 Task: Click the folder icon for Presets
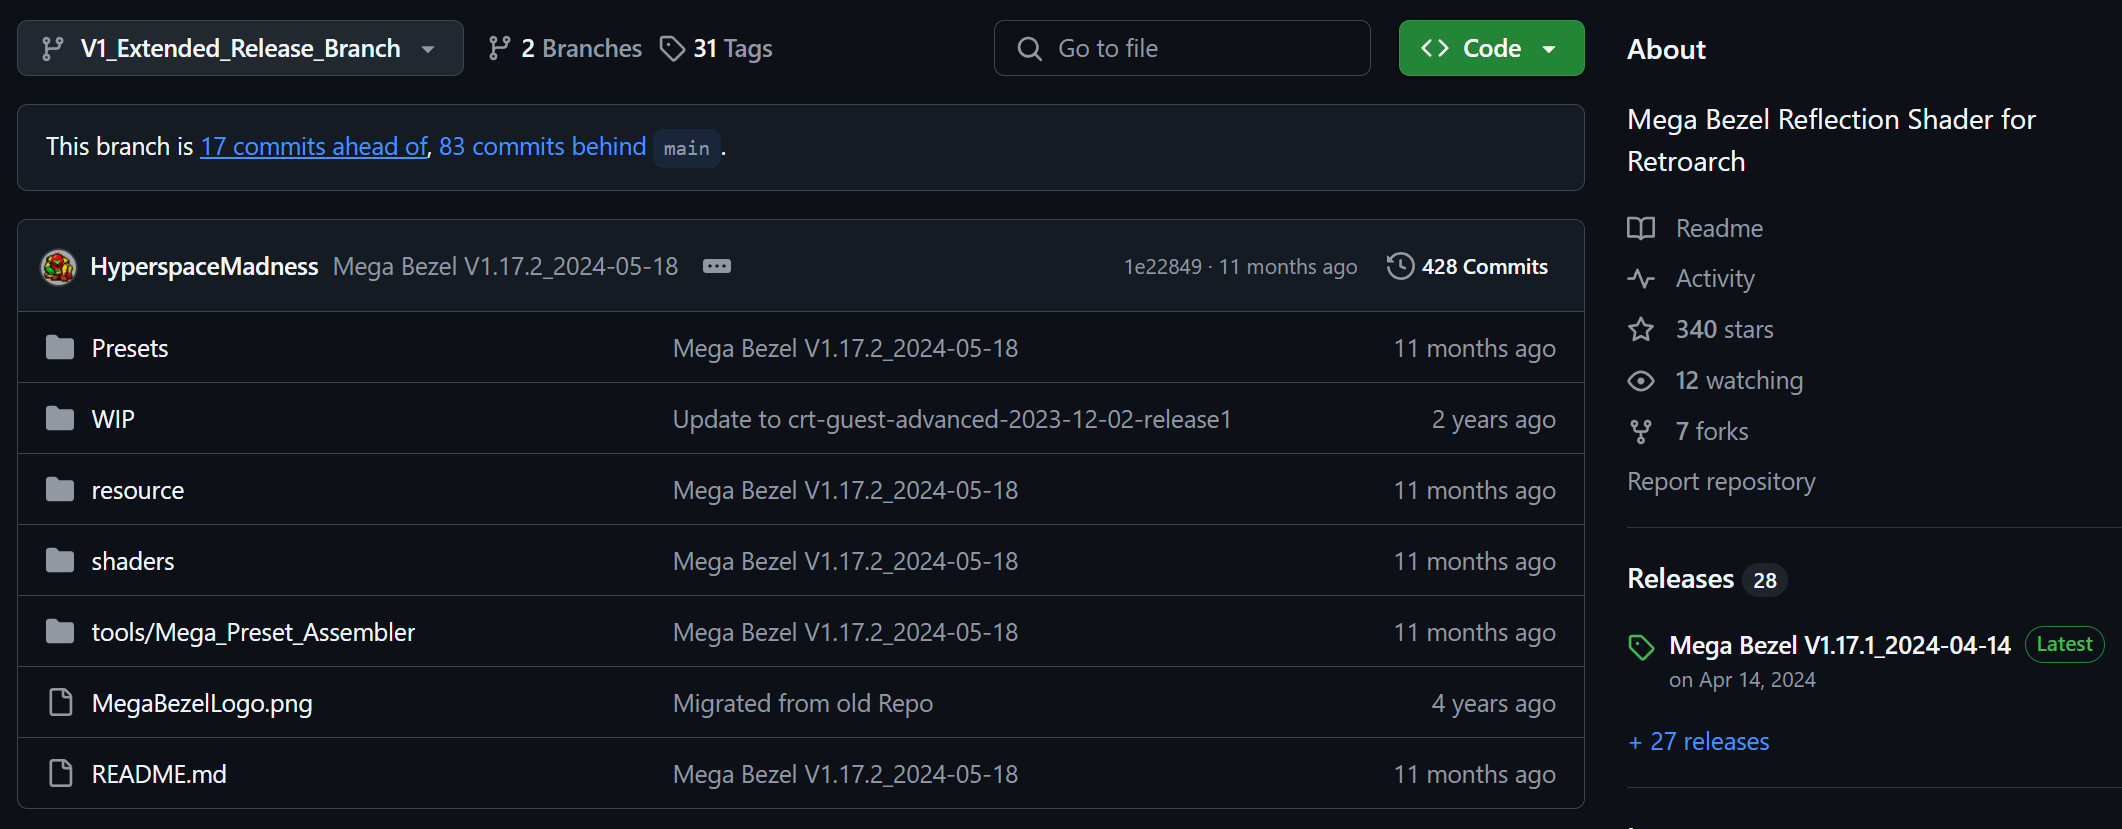[x=60, y=347]
